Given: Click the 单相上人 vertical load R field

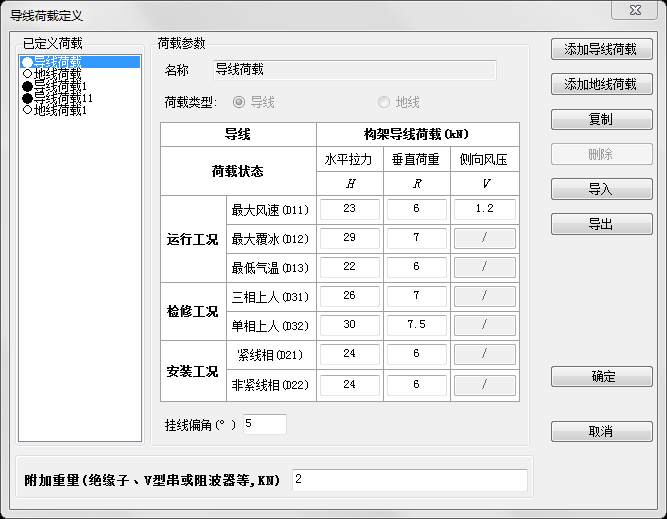Looking at the screenshot, I should (417, 326).
